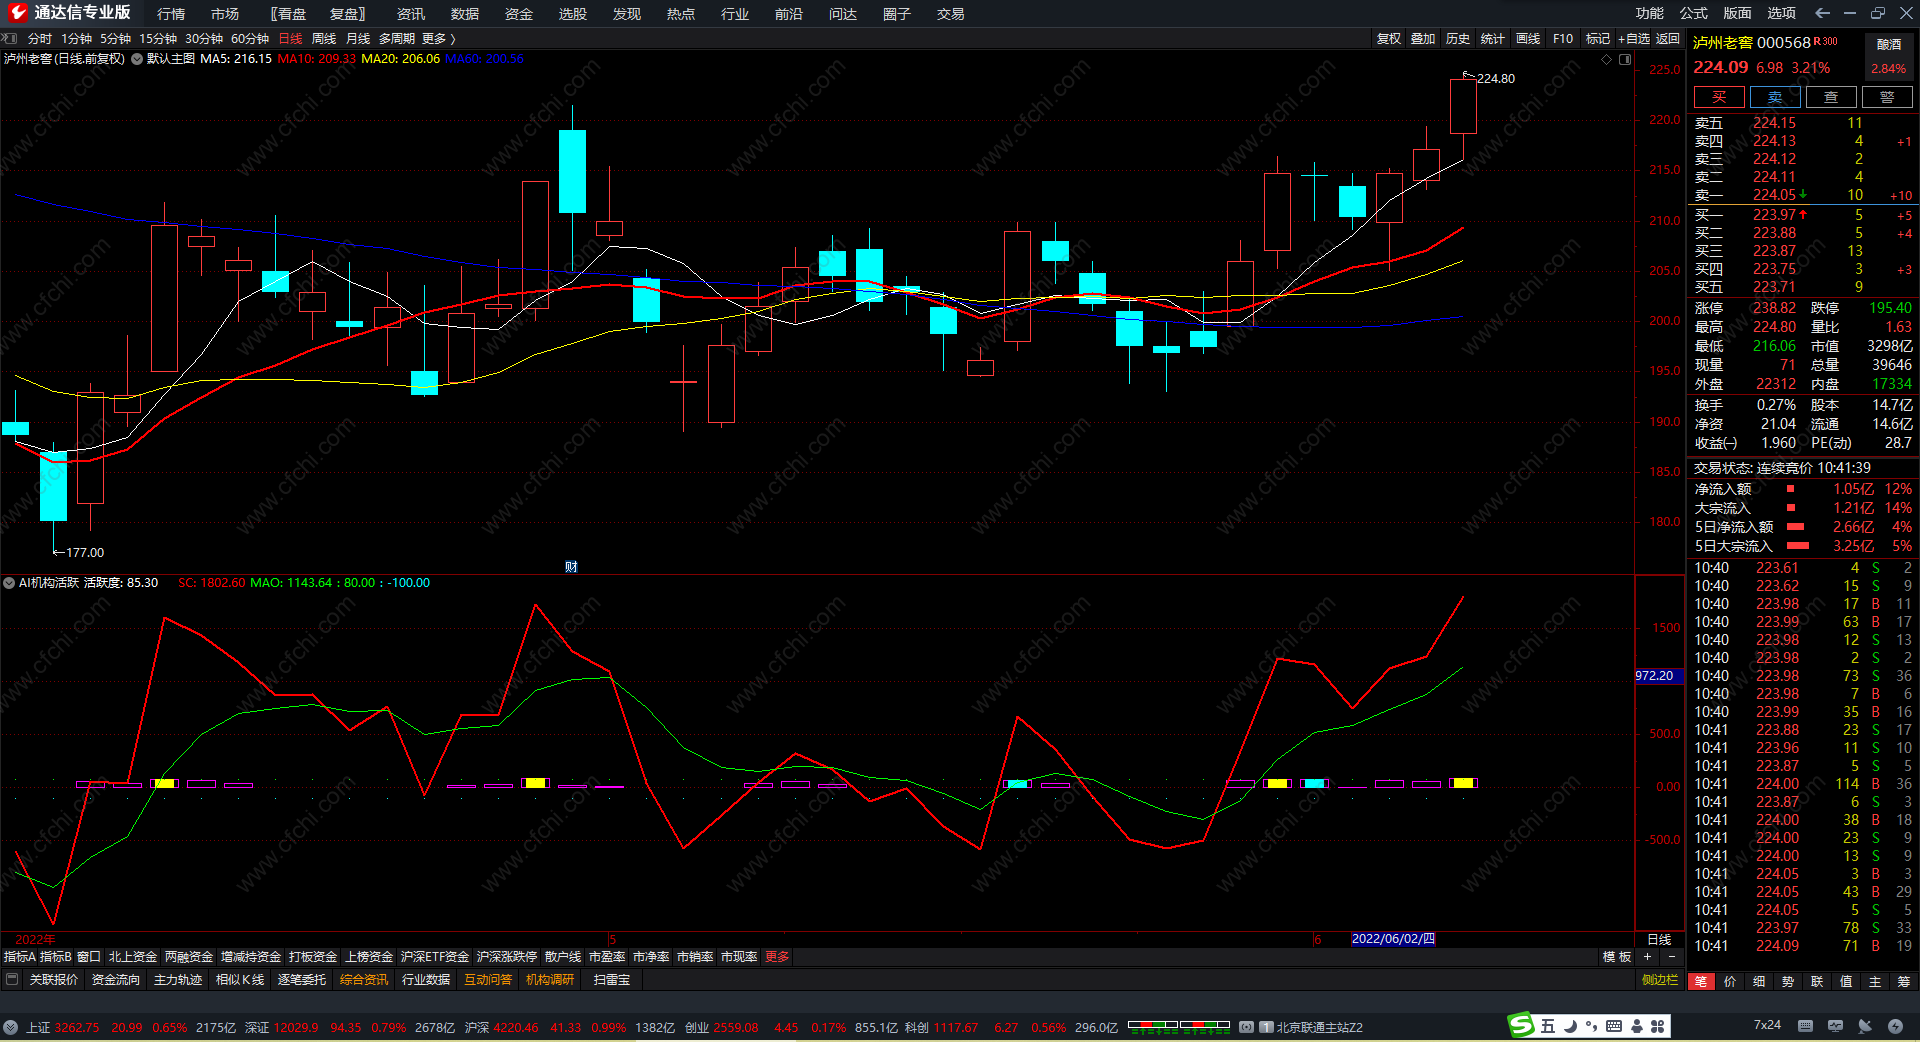Open the 北上资金 indicator tab
Screen dimensions: 1920x1042
tap(133, 957)
